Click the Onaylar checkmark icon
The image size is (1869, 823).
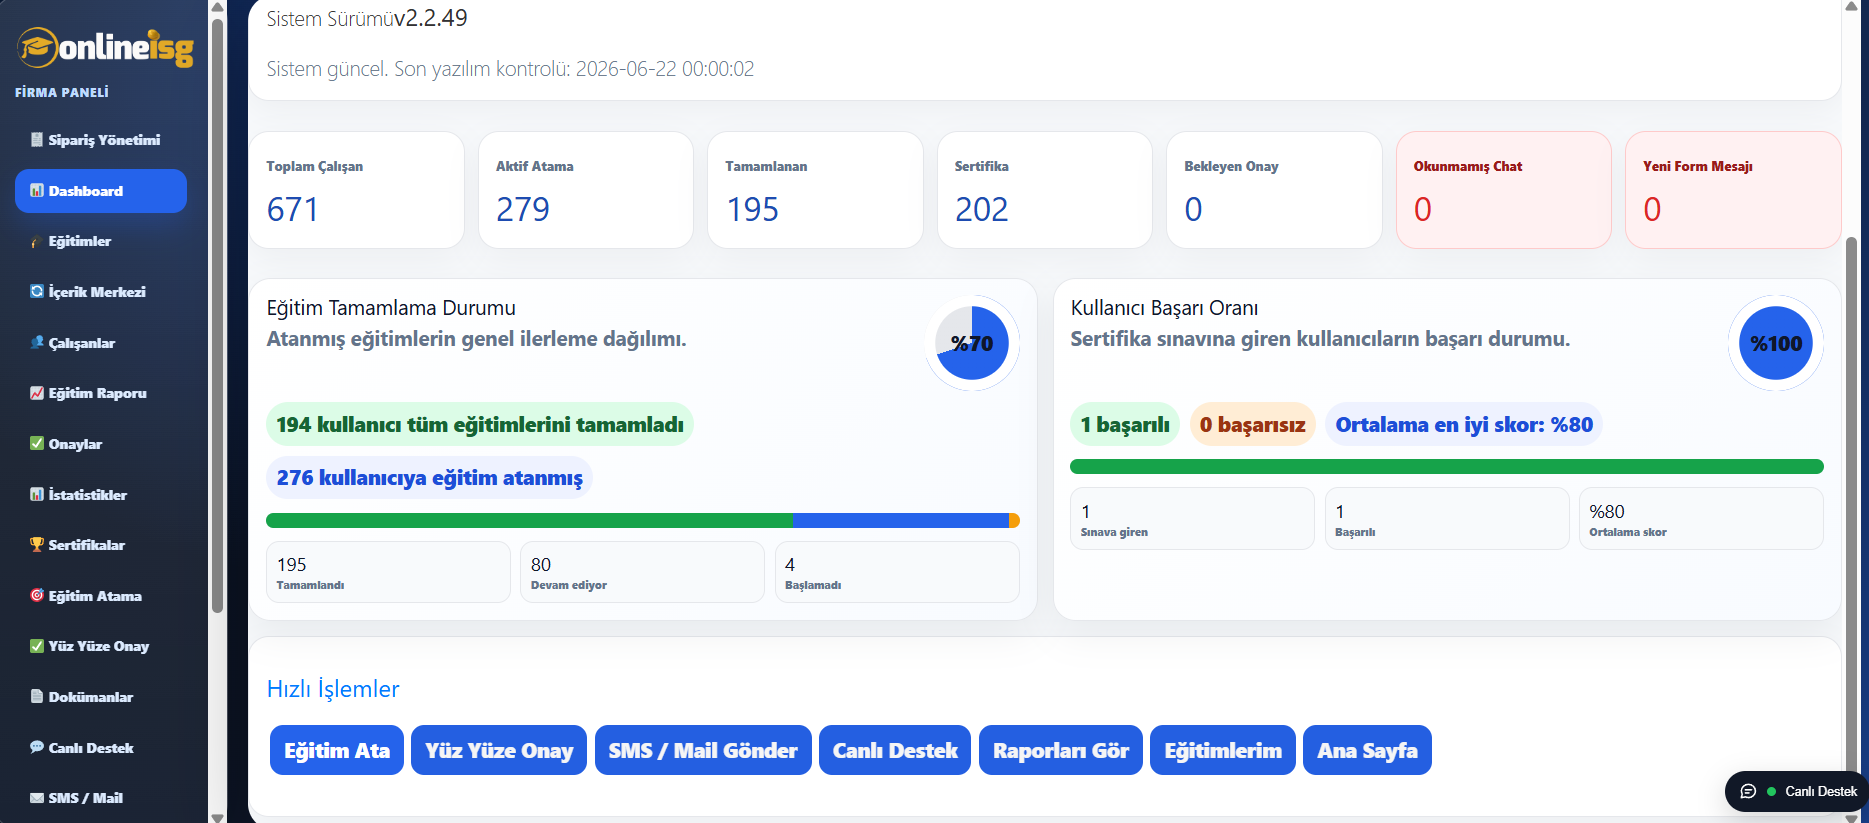[37, 444]
